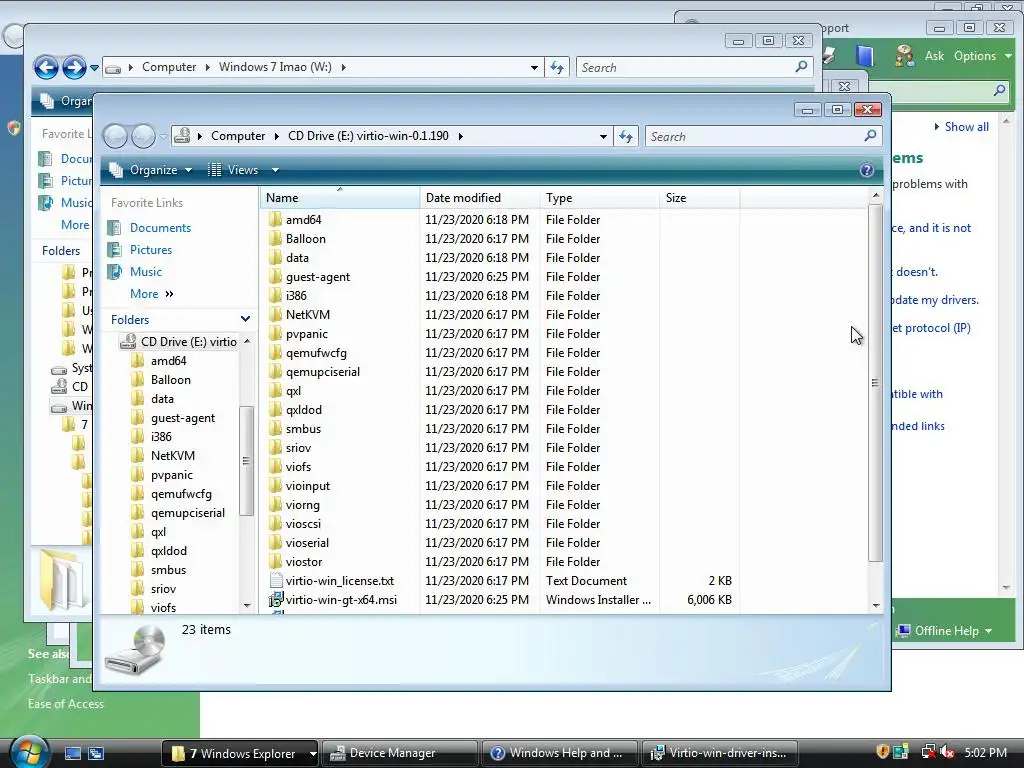1024x768 pixels.
Task: Open Music favorite link
Action: coord(146,272)
